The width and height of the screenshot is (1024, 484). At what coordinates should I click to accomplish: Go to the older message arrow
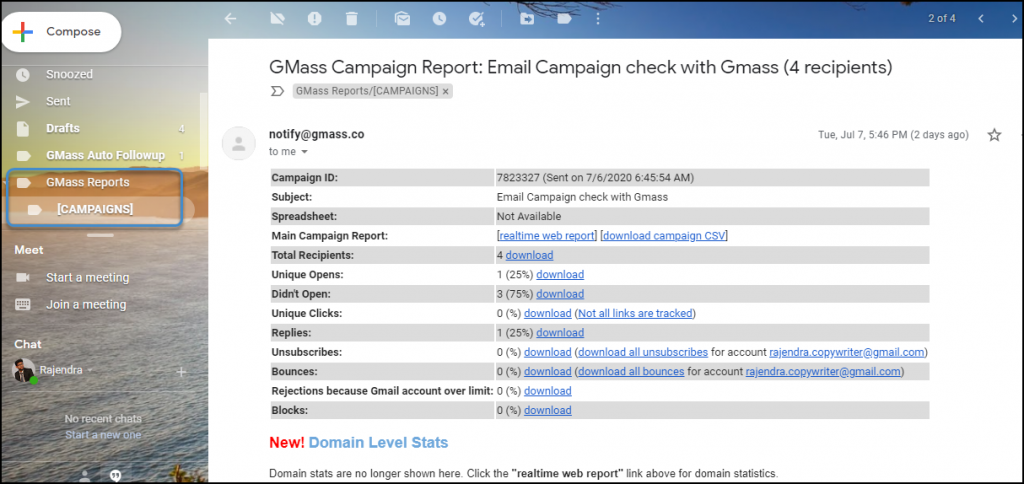point(1014,18)
